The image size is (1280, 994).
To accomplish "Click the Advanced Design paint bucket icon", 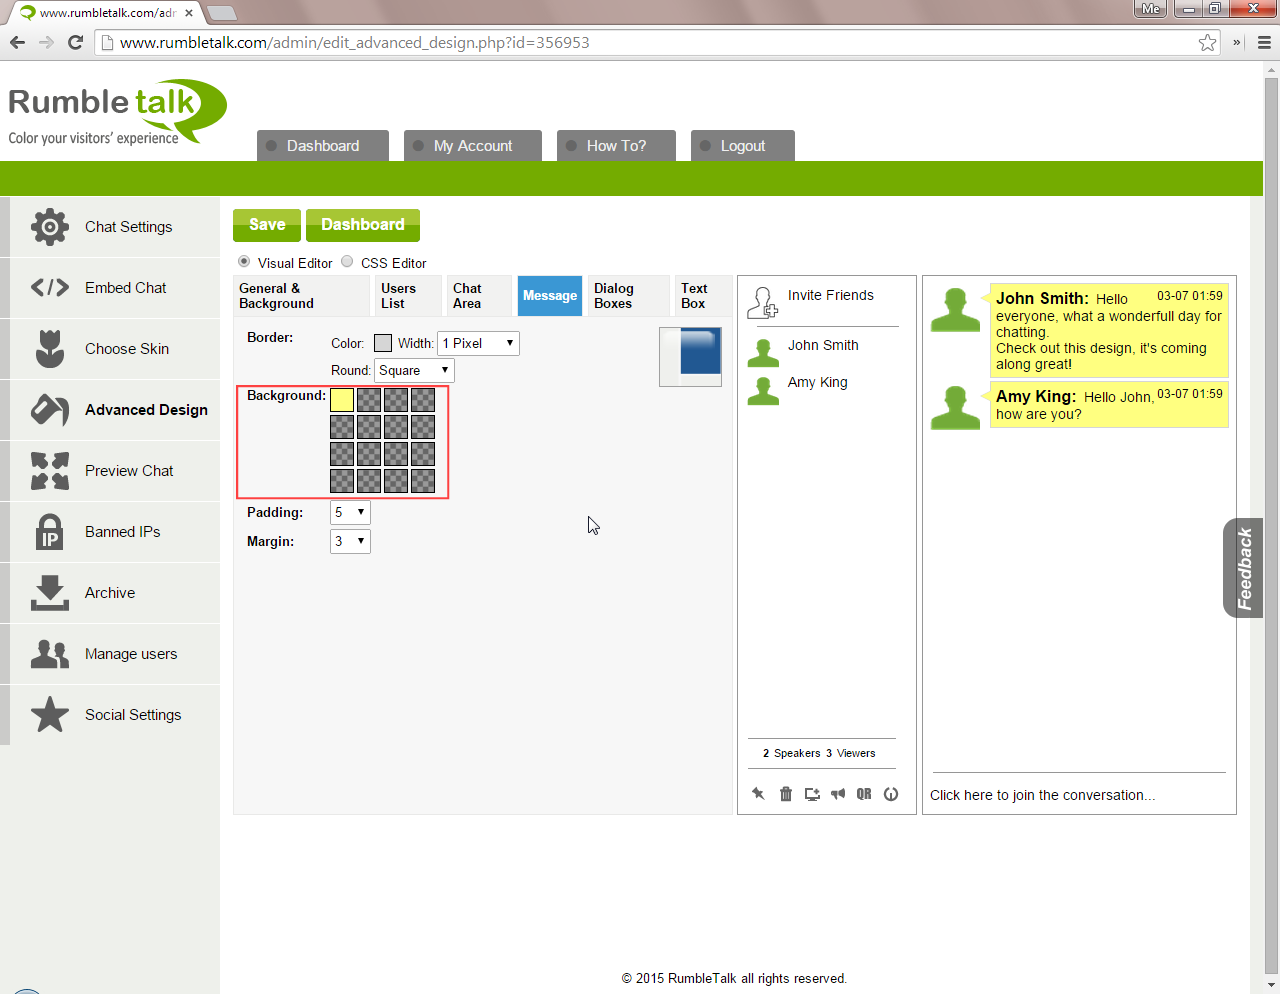I will (x=50, y=410).
